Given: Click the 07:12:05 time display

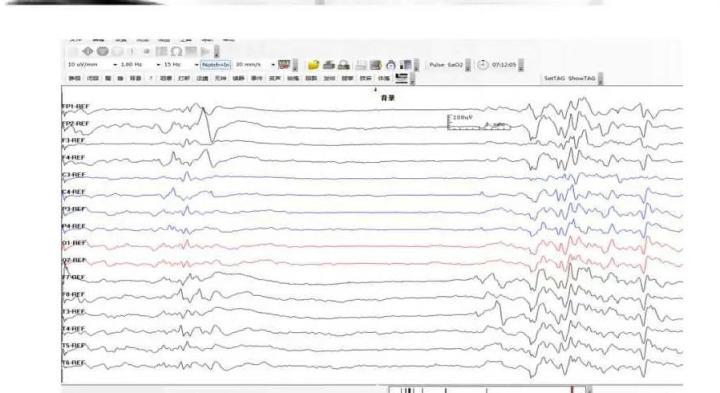Looking at the screenshot, I should 504,65.
